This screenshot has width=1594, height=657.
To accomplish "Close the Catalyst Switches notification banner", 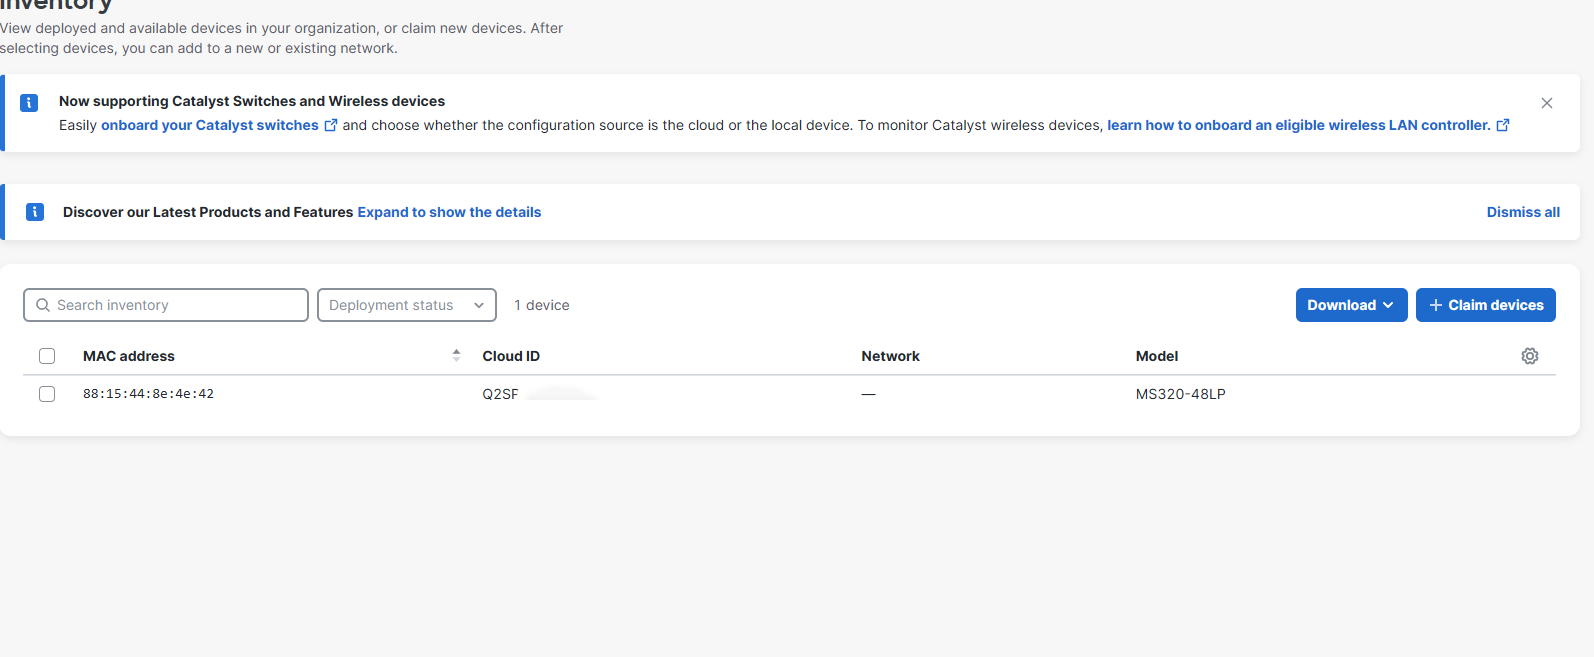I will click(x=1546, y=103).
